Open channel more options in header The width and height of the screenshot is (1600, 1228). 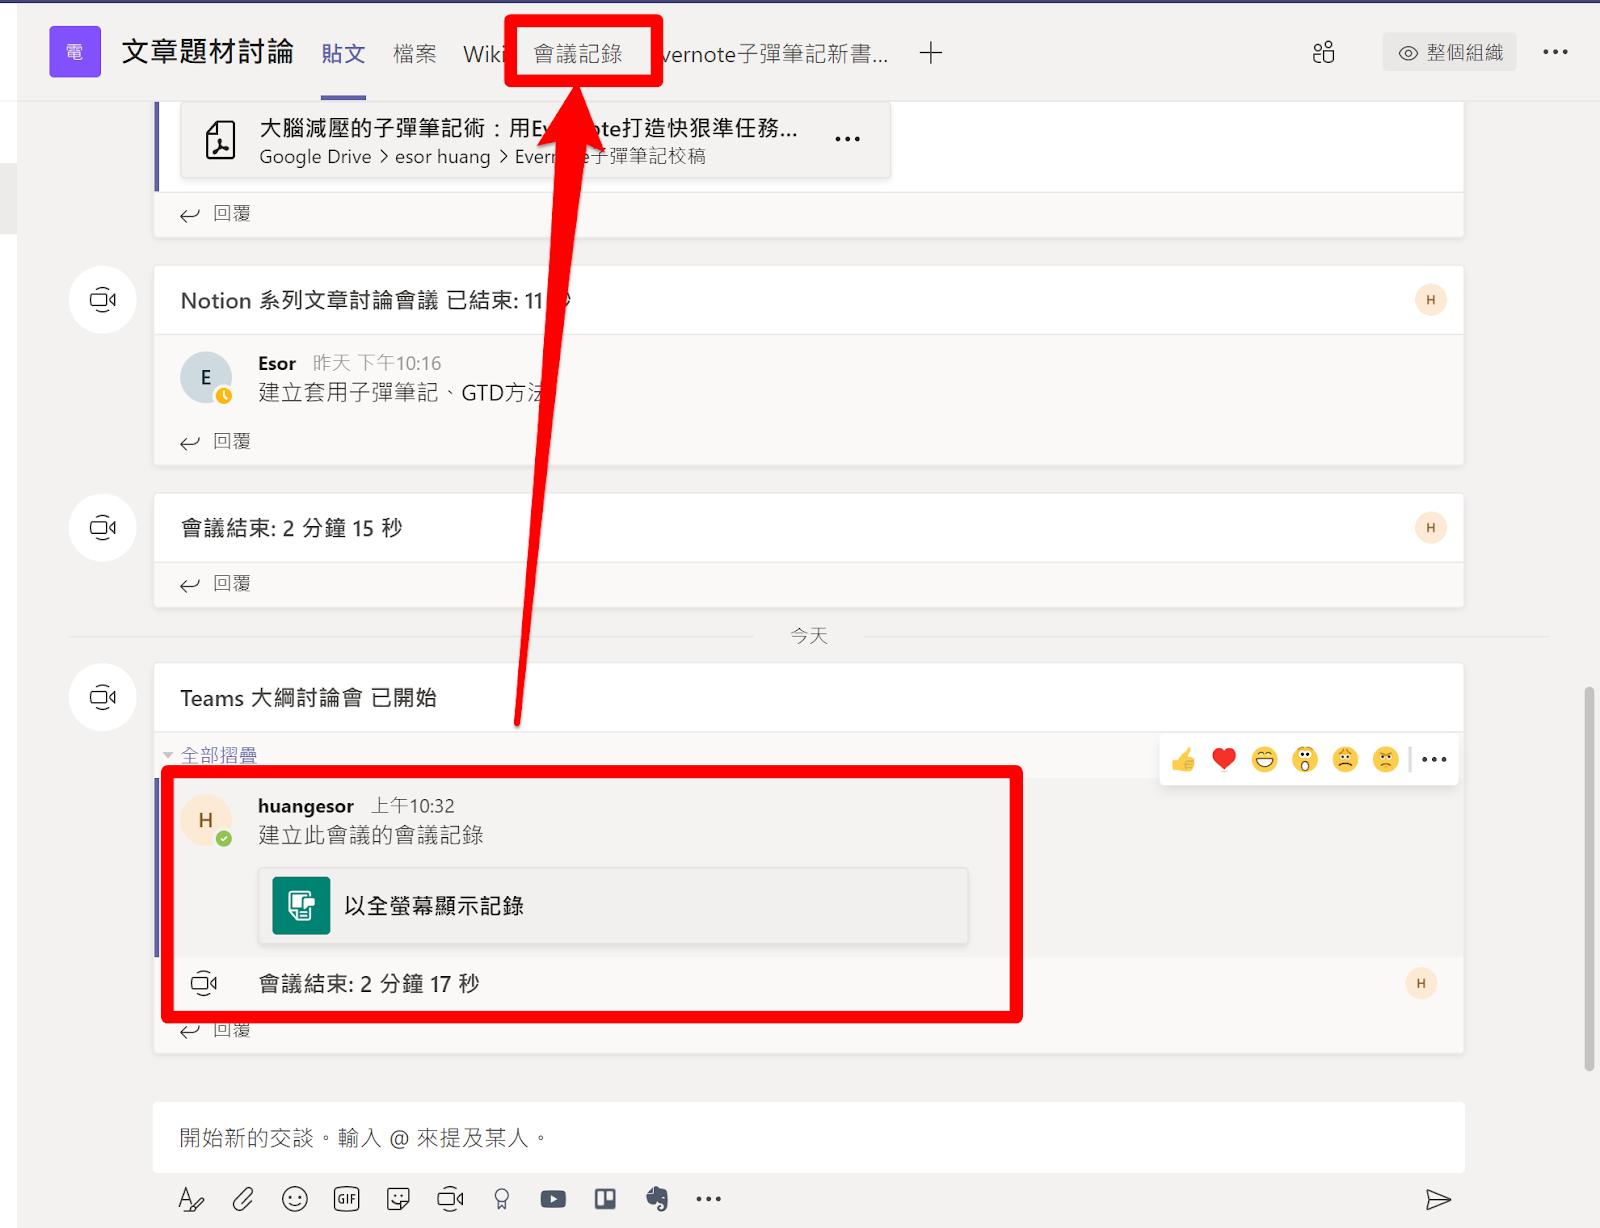point(1555,52)
